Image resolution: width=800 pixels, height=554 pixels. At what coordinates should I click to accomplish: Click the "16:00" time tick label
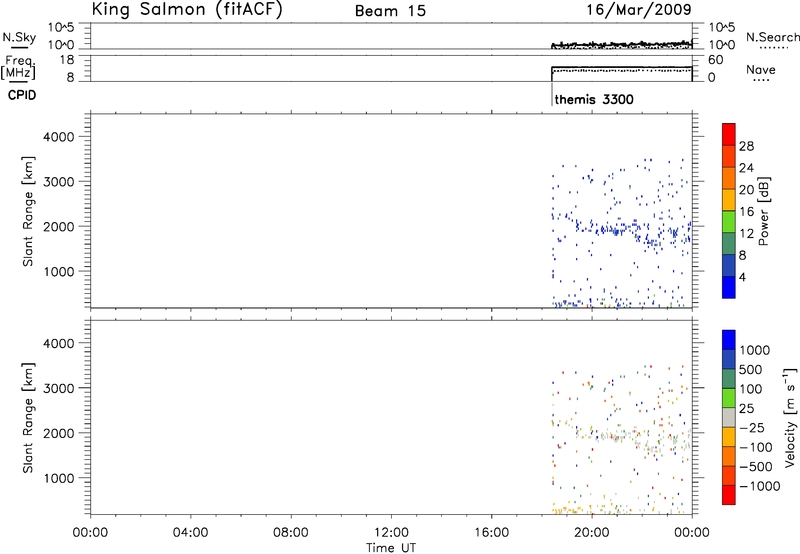point(491,533)
